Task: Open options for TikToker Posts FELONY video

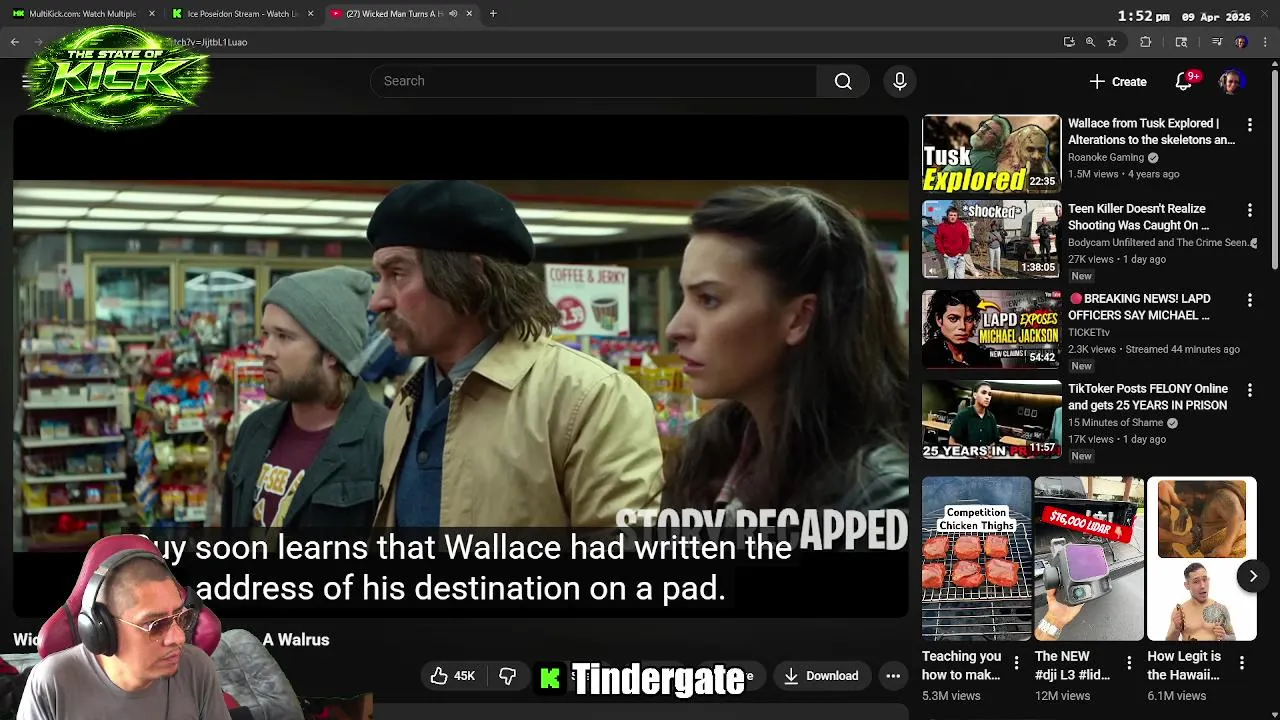Action: point(1249,390)
